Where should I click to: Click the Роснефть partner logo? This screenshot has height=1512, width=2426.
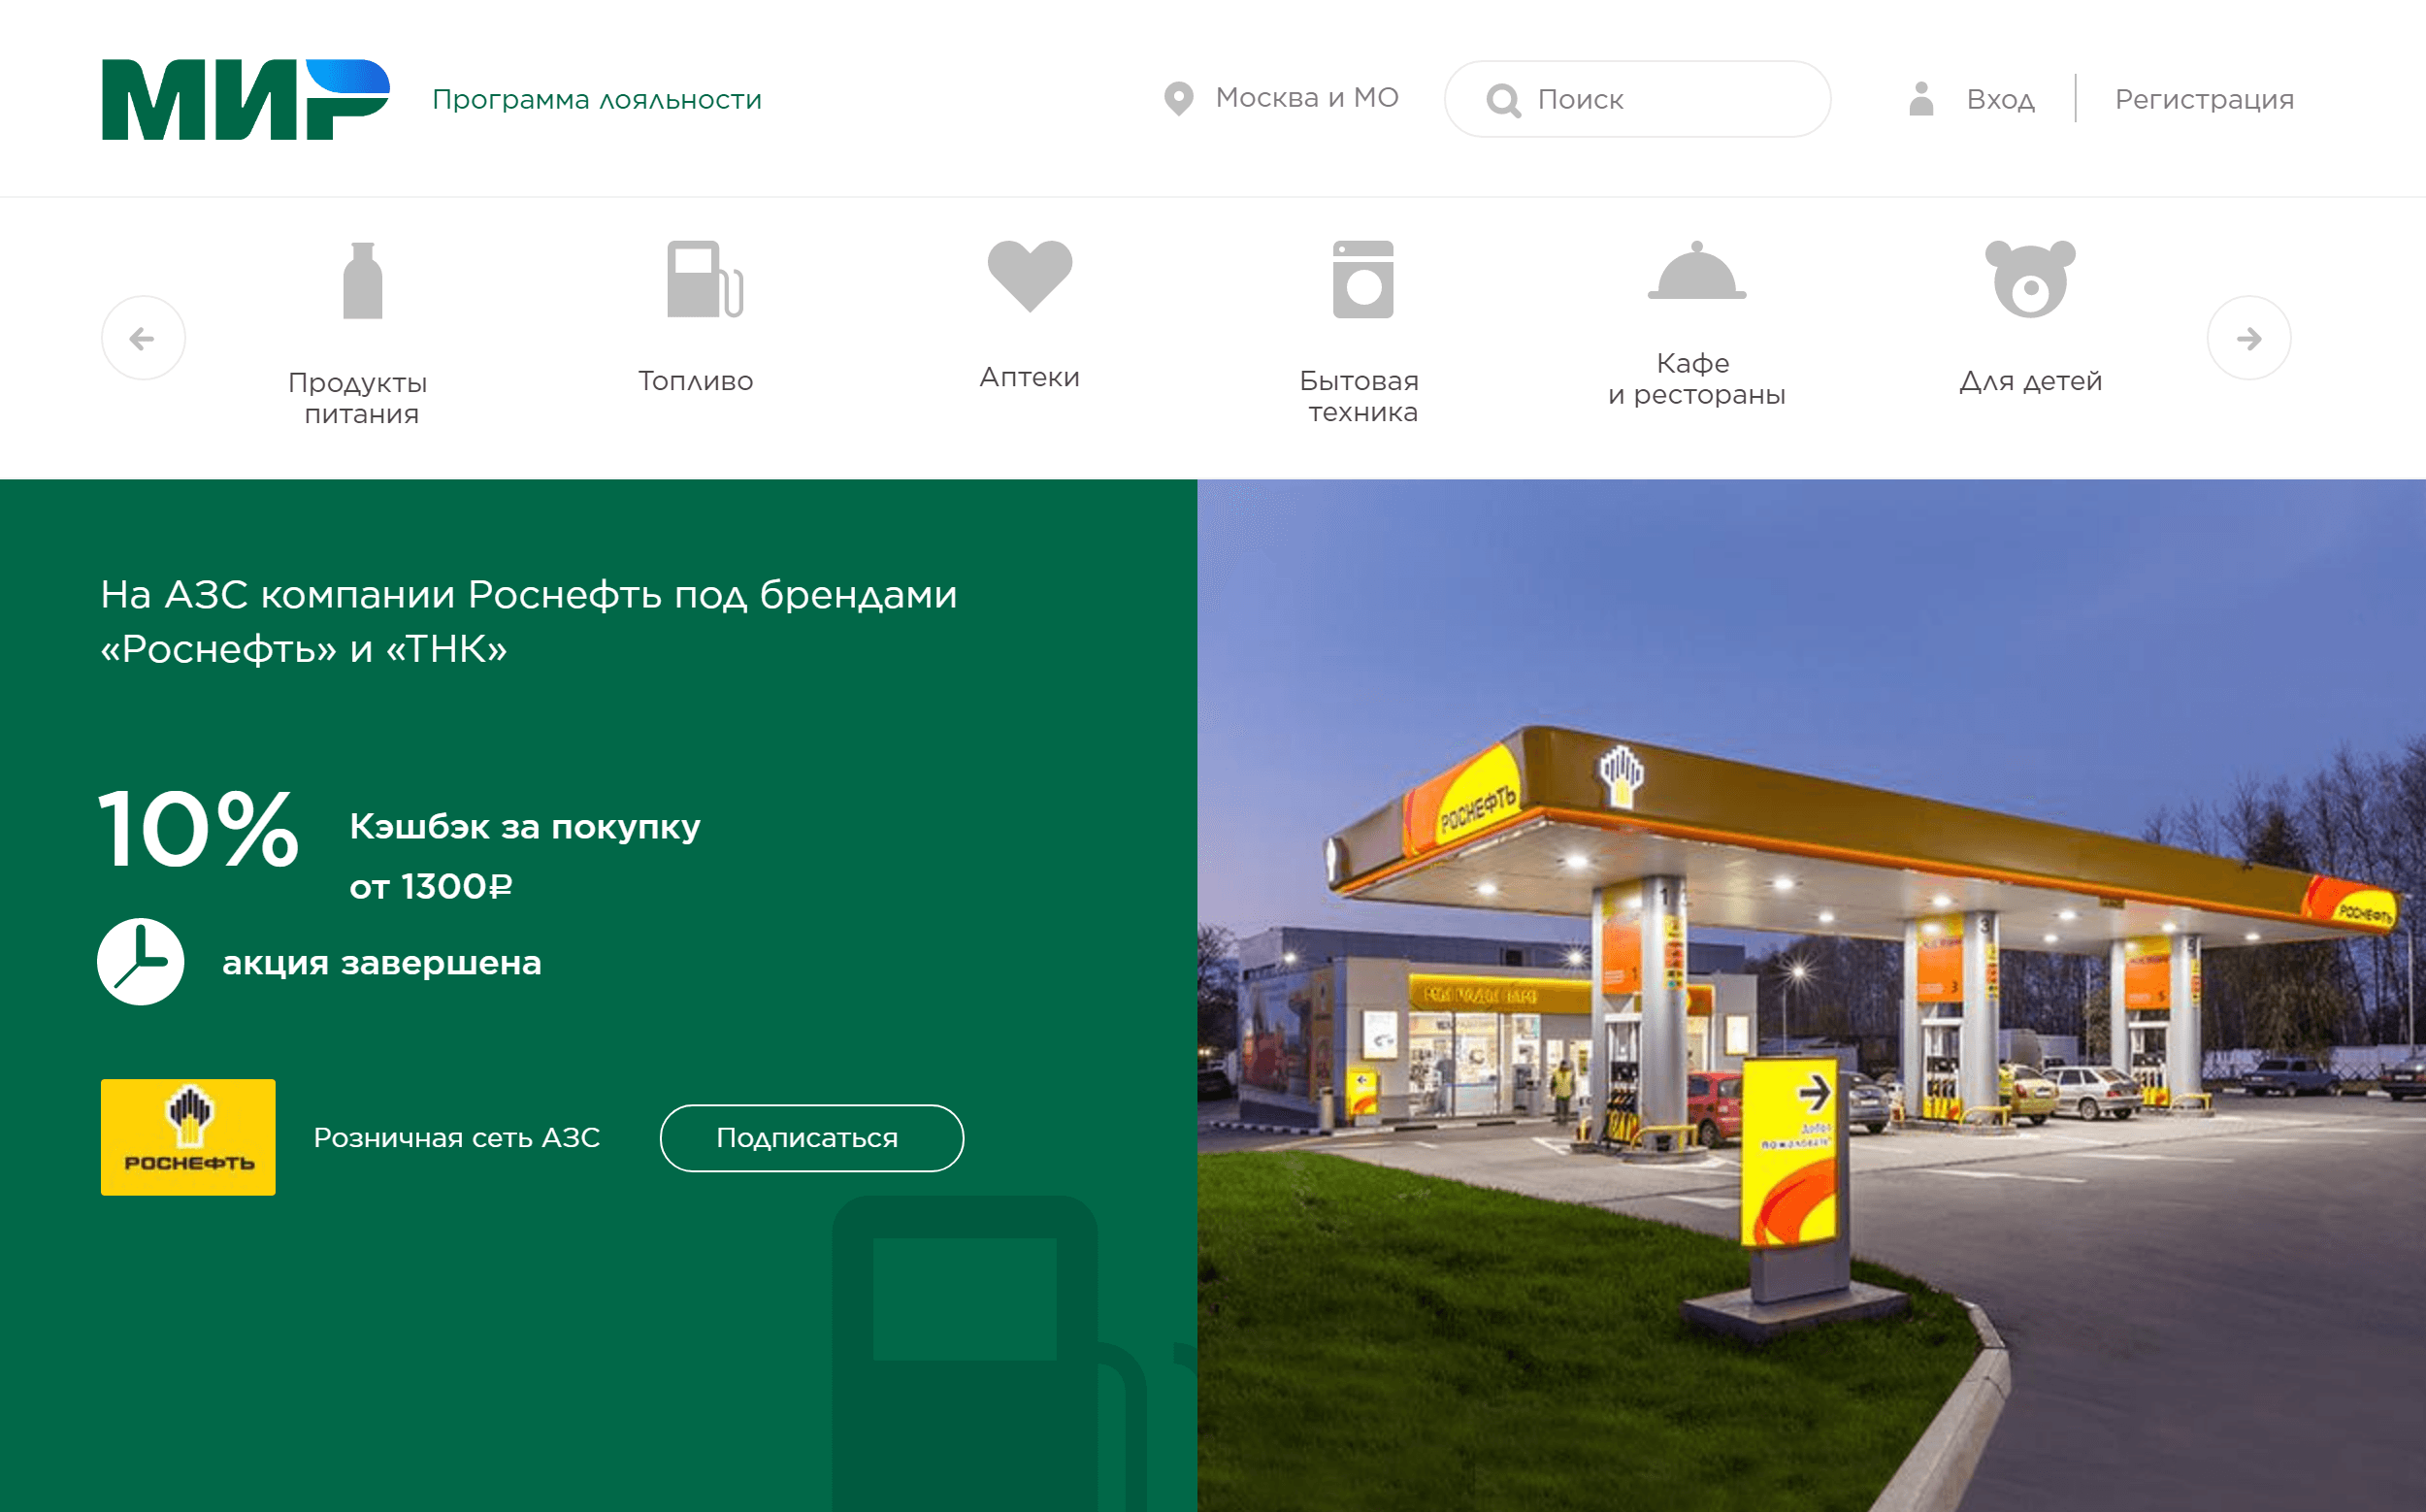pyautogui.click(x=188, y=1137)
